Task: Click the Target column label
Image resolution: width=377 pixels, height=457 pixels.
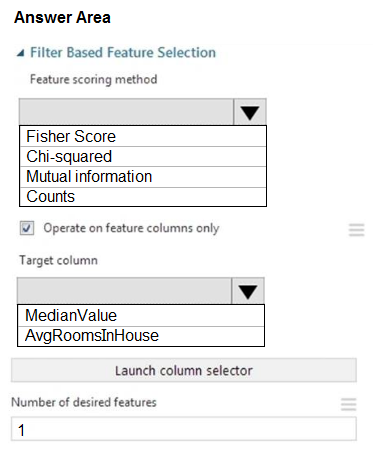Action: coord(58,260)
